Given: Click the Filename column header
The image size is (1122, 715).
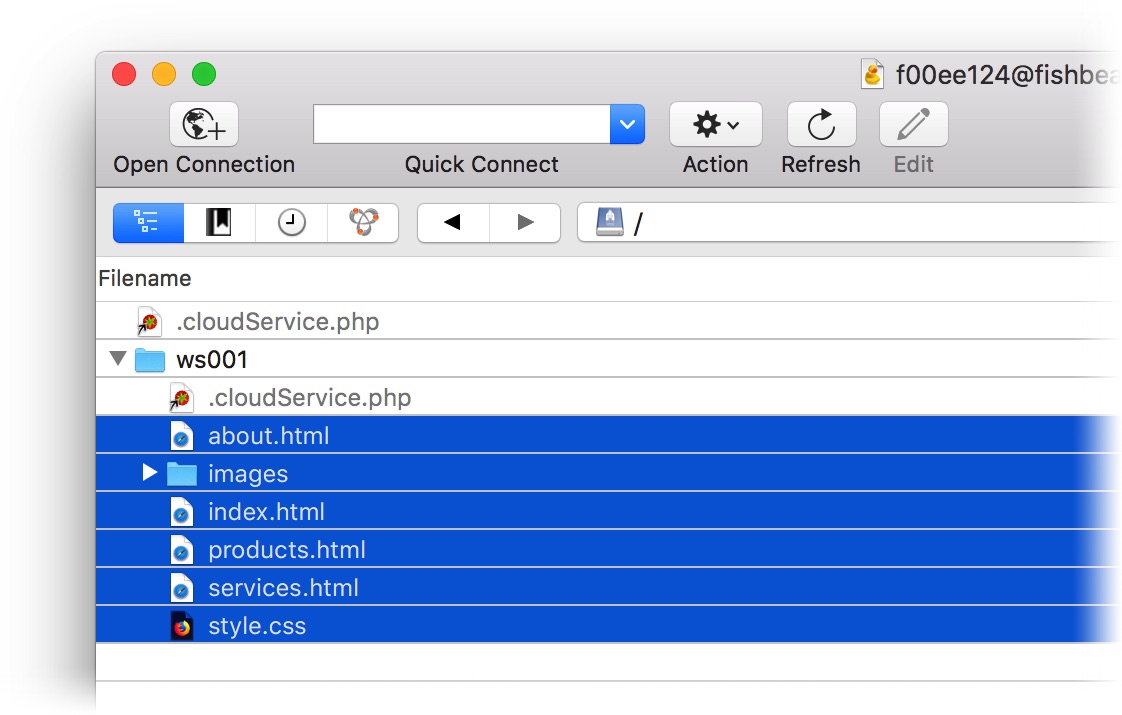Looking at the screenshot, I should tap(145, 278).
